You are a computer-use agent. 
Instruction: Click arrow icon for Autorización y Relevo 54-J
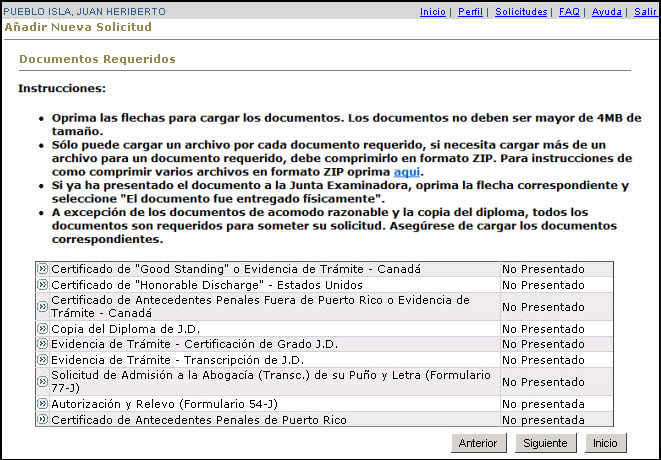[42, 404]
